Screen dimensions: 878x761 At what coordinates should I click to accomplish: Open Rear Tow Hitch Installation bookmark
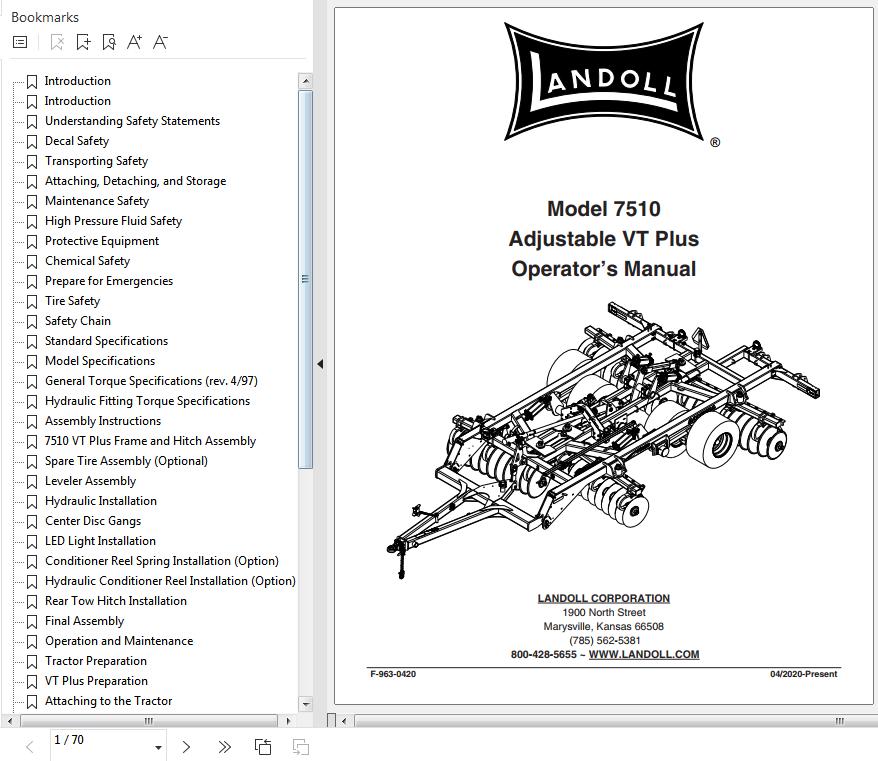(116, 601)
